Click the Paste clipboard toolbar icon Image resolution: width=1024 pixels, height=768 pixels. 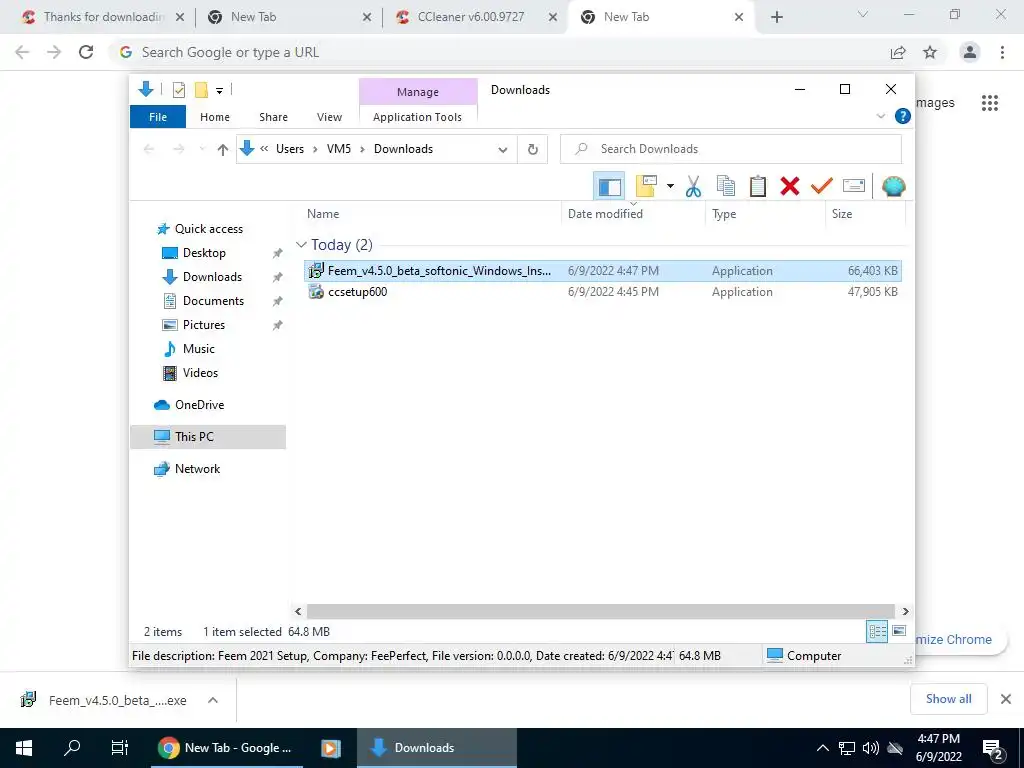point(758,186)
